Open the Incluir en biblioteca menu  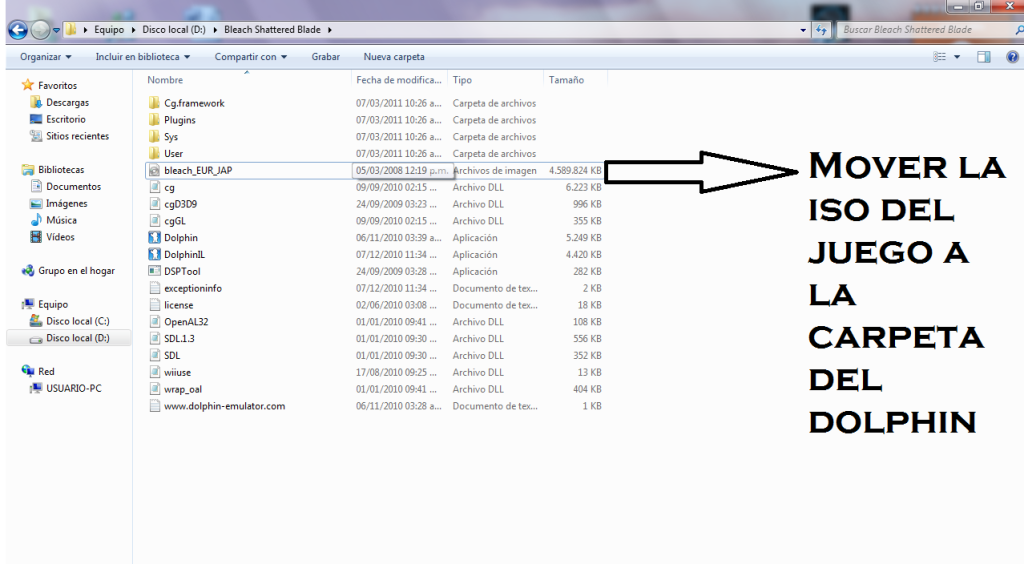[x=143, y=57]
